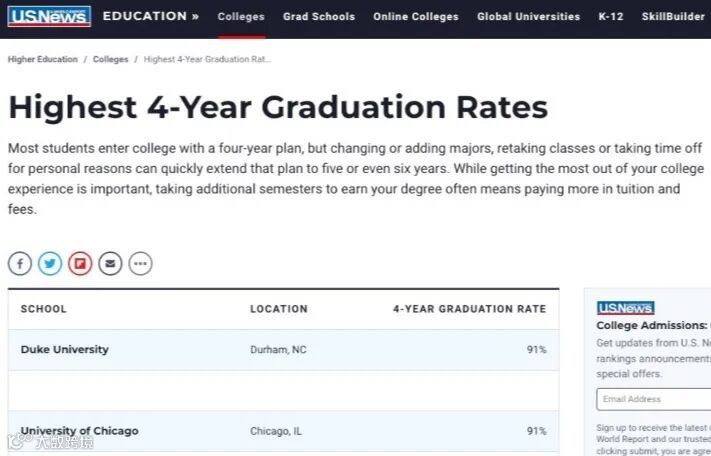The image size is (711, 456).
Task: Open the University of Chicago link
Action: point(80,431)
